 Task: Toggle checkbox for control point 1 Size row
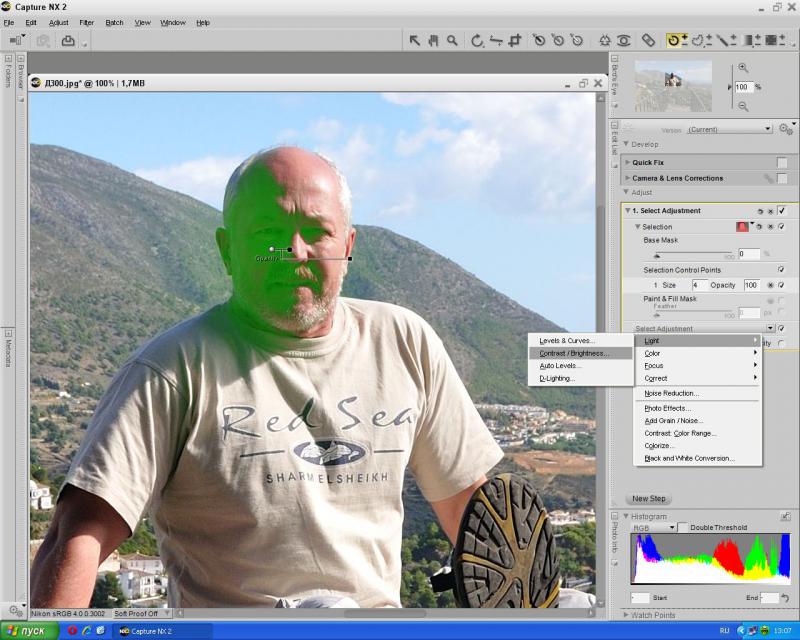click(x=781, y=285)
